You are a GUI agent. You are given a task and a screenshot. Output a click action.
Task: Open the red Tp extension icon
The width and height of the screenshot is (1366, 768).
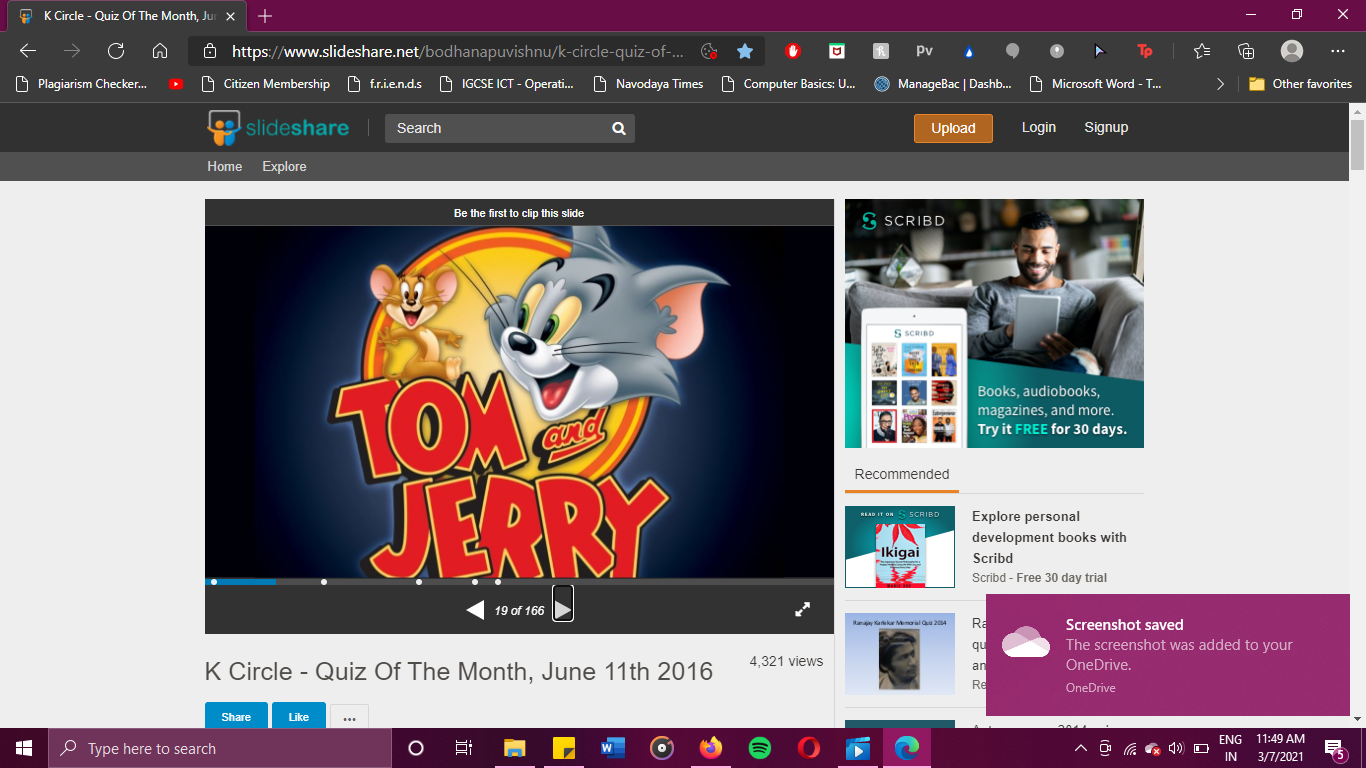tap(1145, 51)
